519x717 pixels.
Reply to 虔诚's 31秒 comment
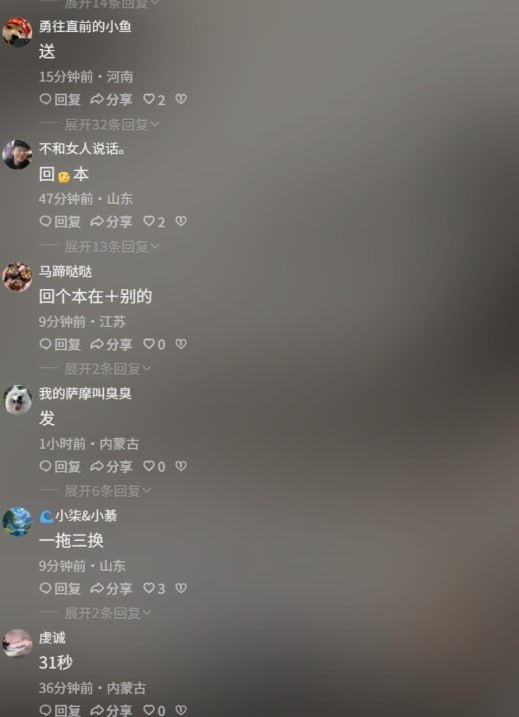click(60, 710)
